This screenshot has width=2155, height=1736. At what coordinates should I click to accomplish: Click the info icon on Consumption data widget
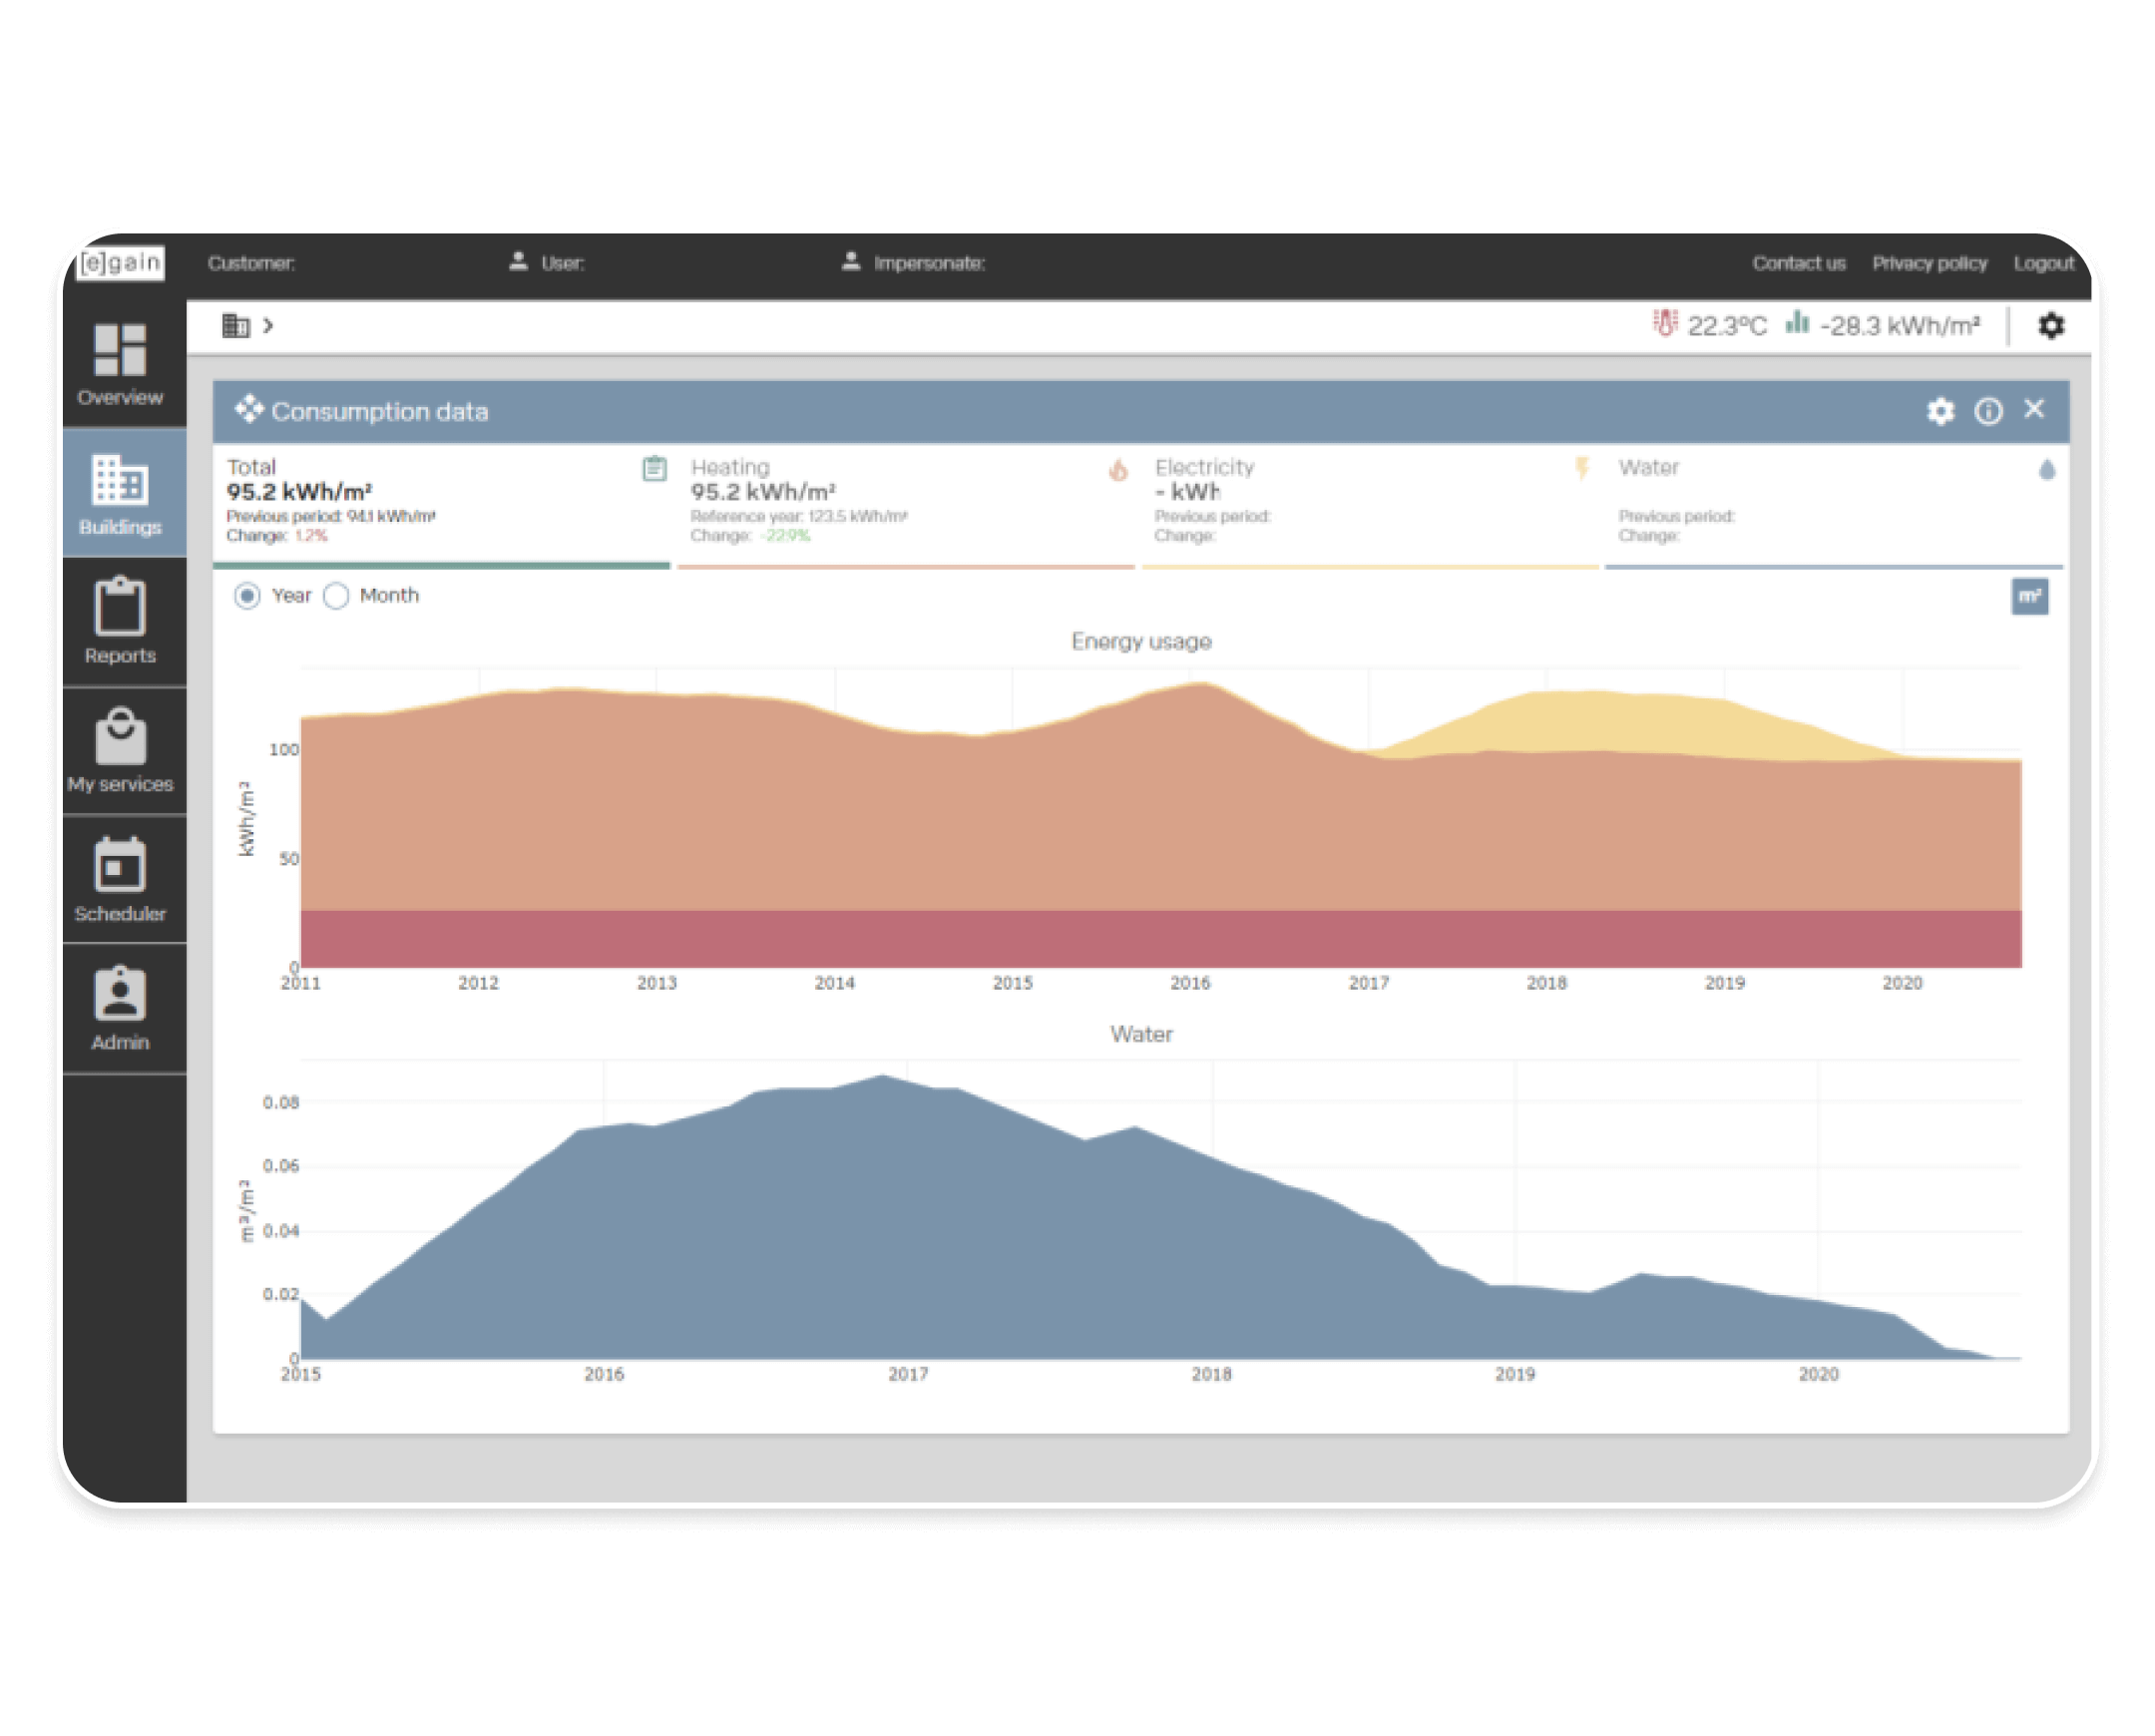tap(1988, 410)
